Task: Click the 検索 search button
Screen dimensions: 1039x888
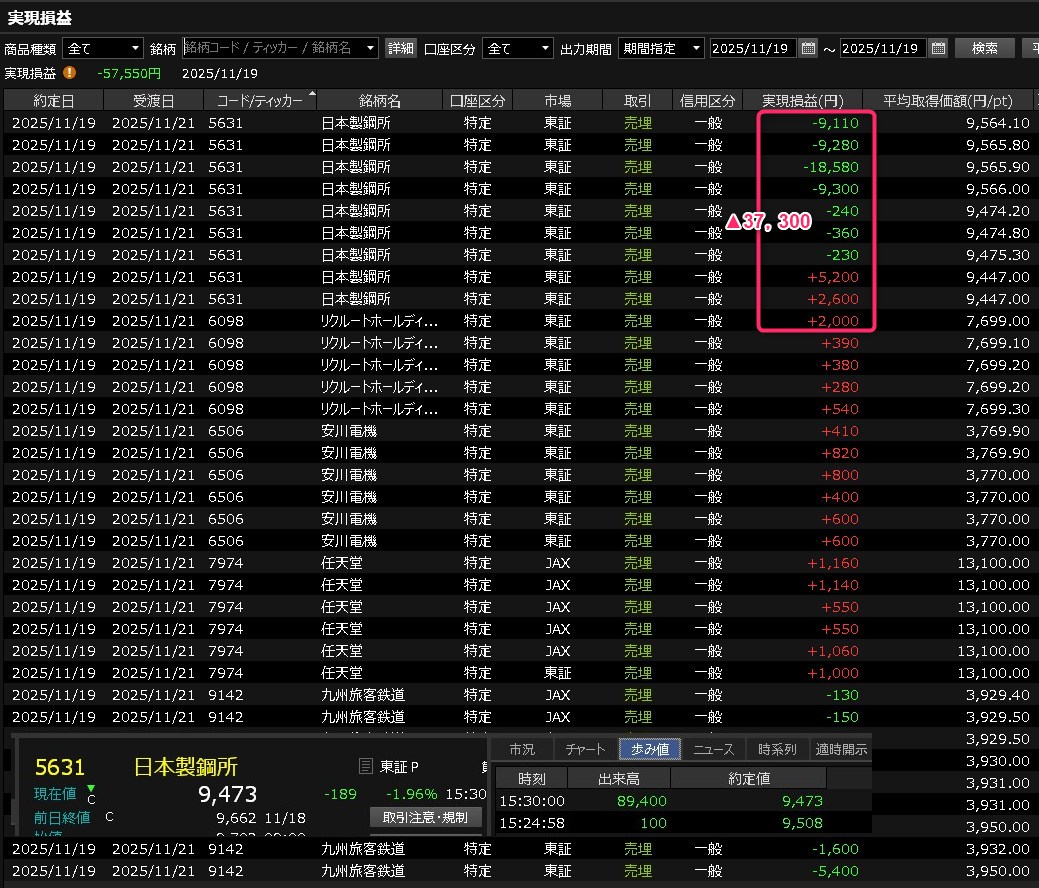Action: pos(984,48)
